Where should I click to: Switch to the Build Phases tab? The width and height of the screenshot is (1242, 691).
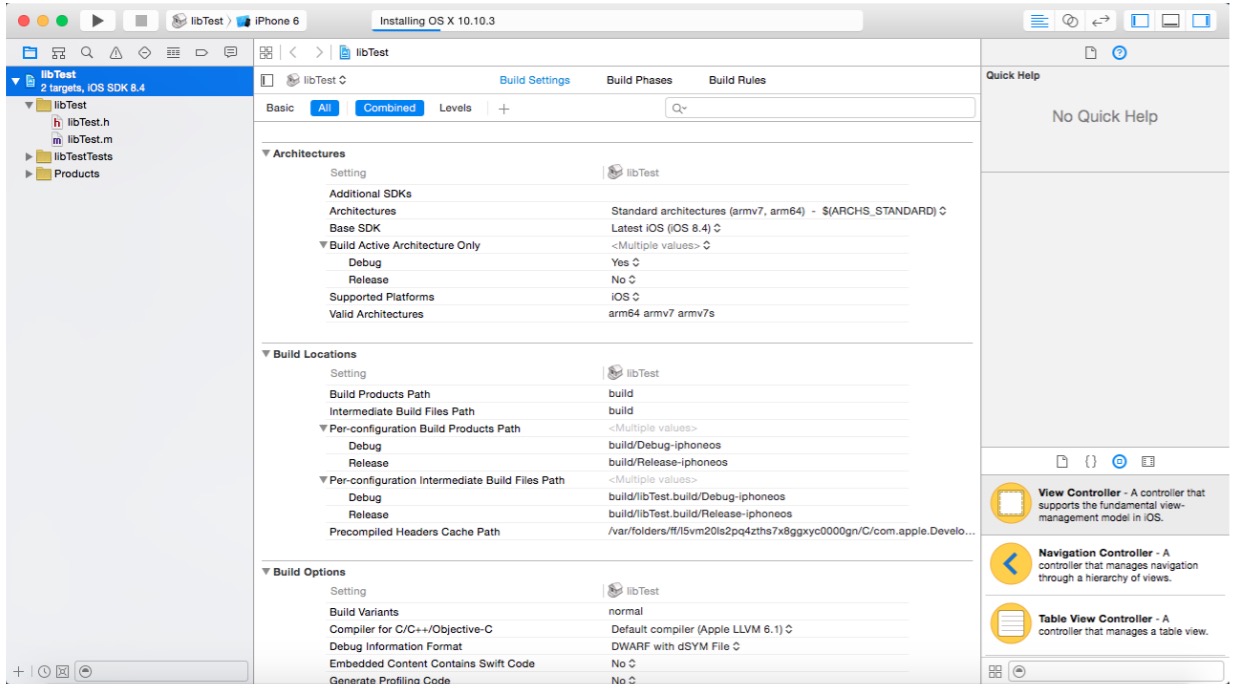[x=640, y=80]
